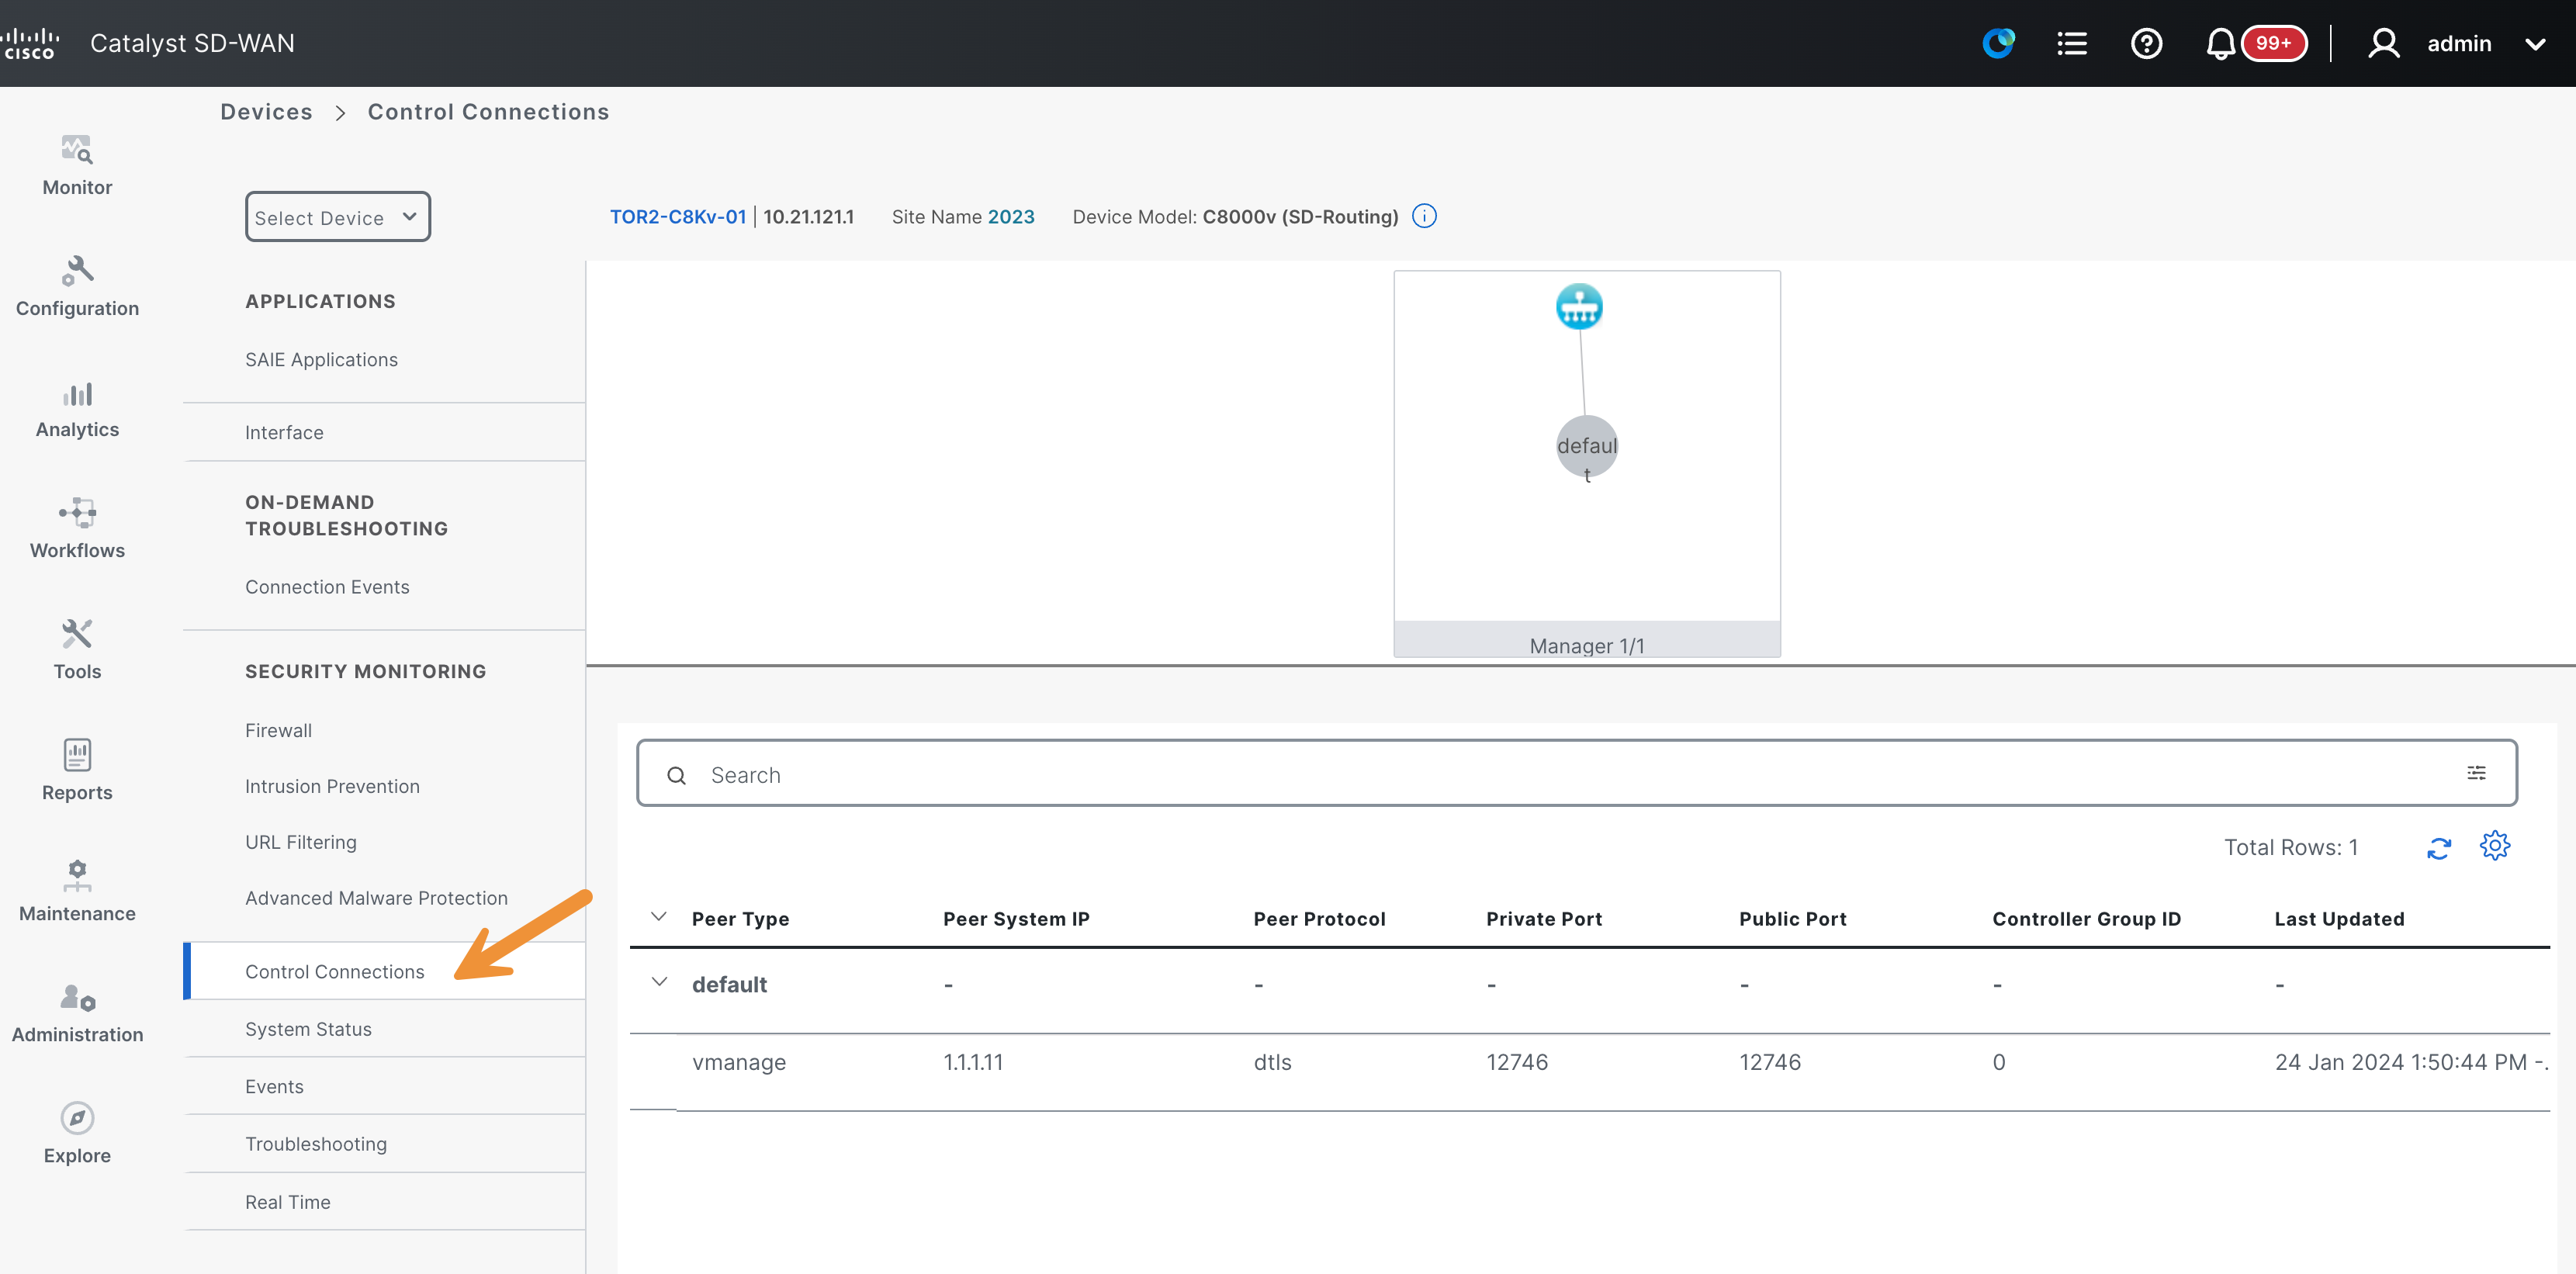
Task: Click the Manager node icon in topology
Action: 1579,306
